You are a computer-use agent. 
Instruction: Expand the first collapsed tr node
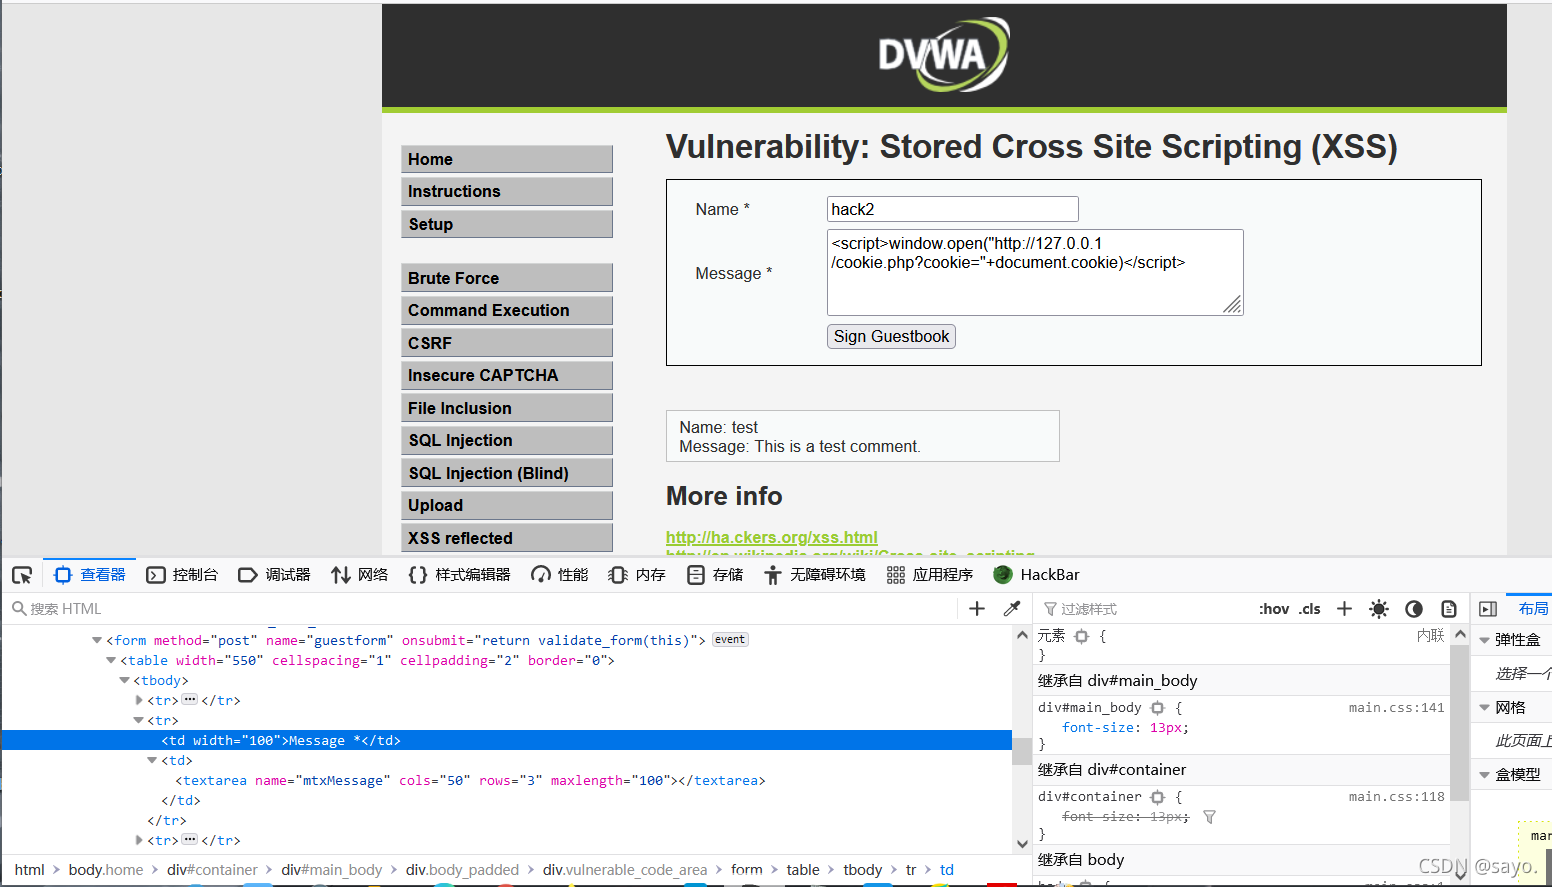139,700
